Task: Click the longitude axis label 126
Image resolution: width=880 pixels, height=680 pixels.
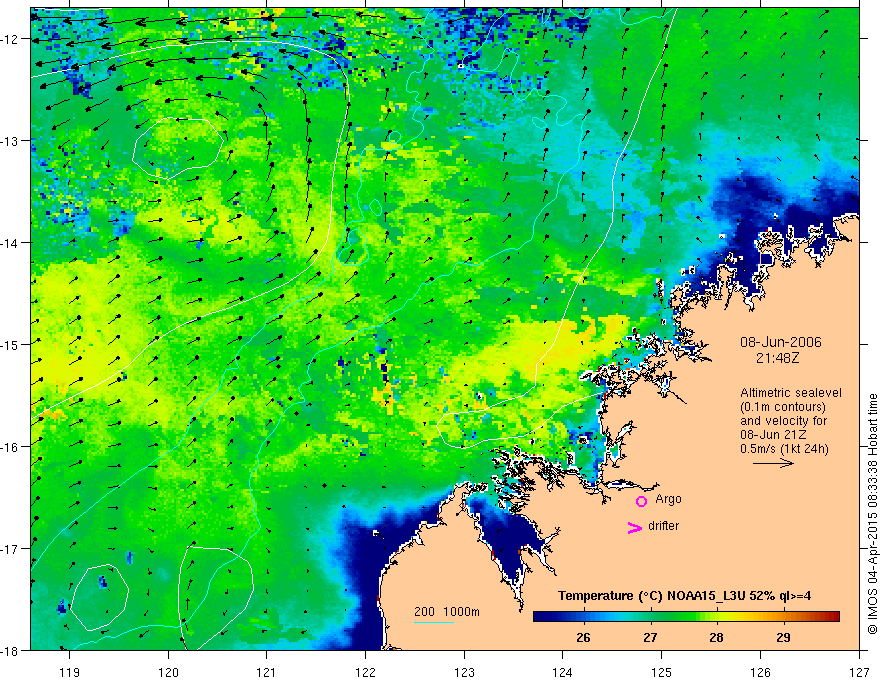Action: 760,672
